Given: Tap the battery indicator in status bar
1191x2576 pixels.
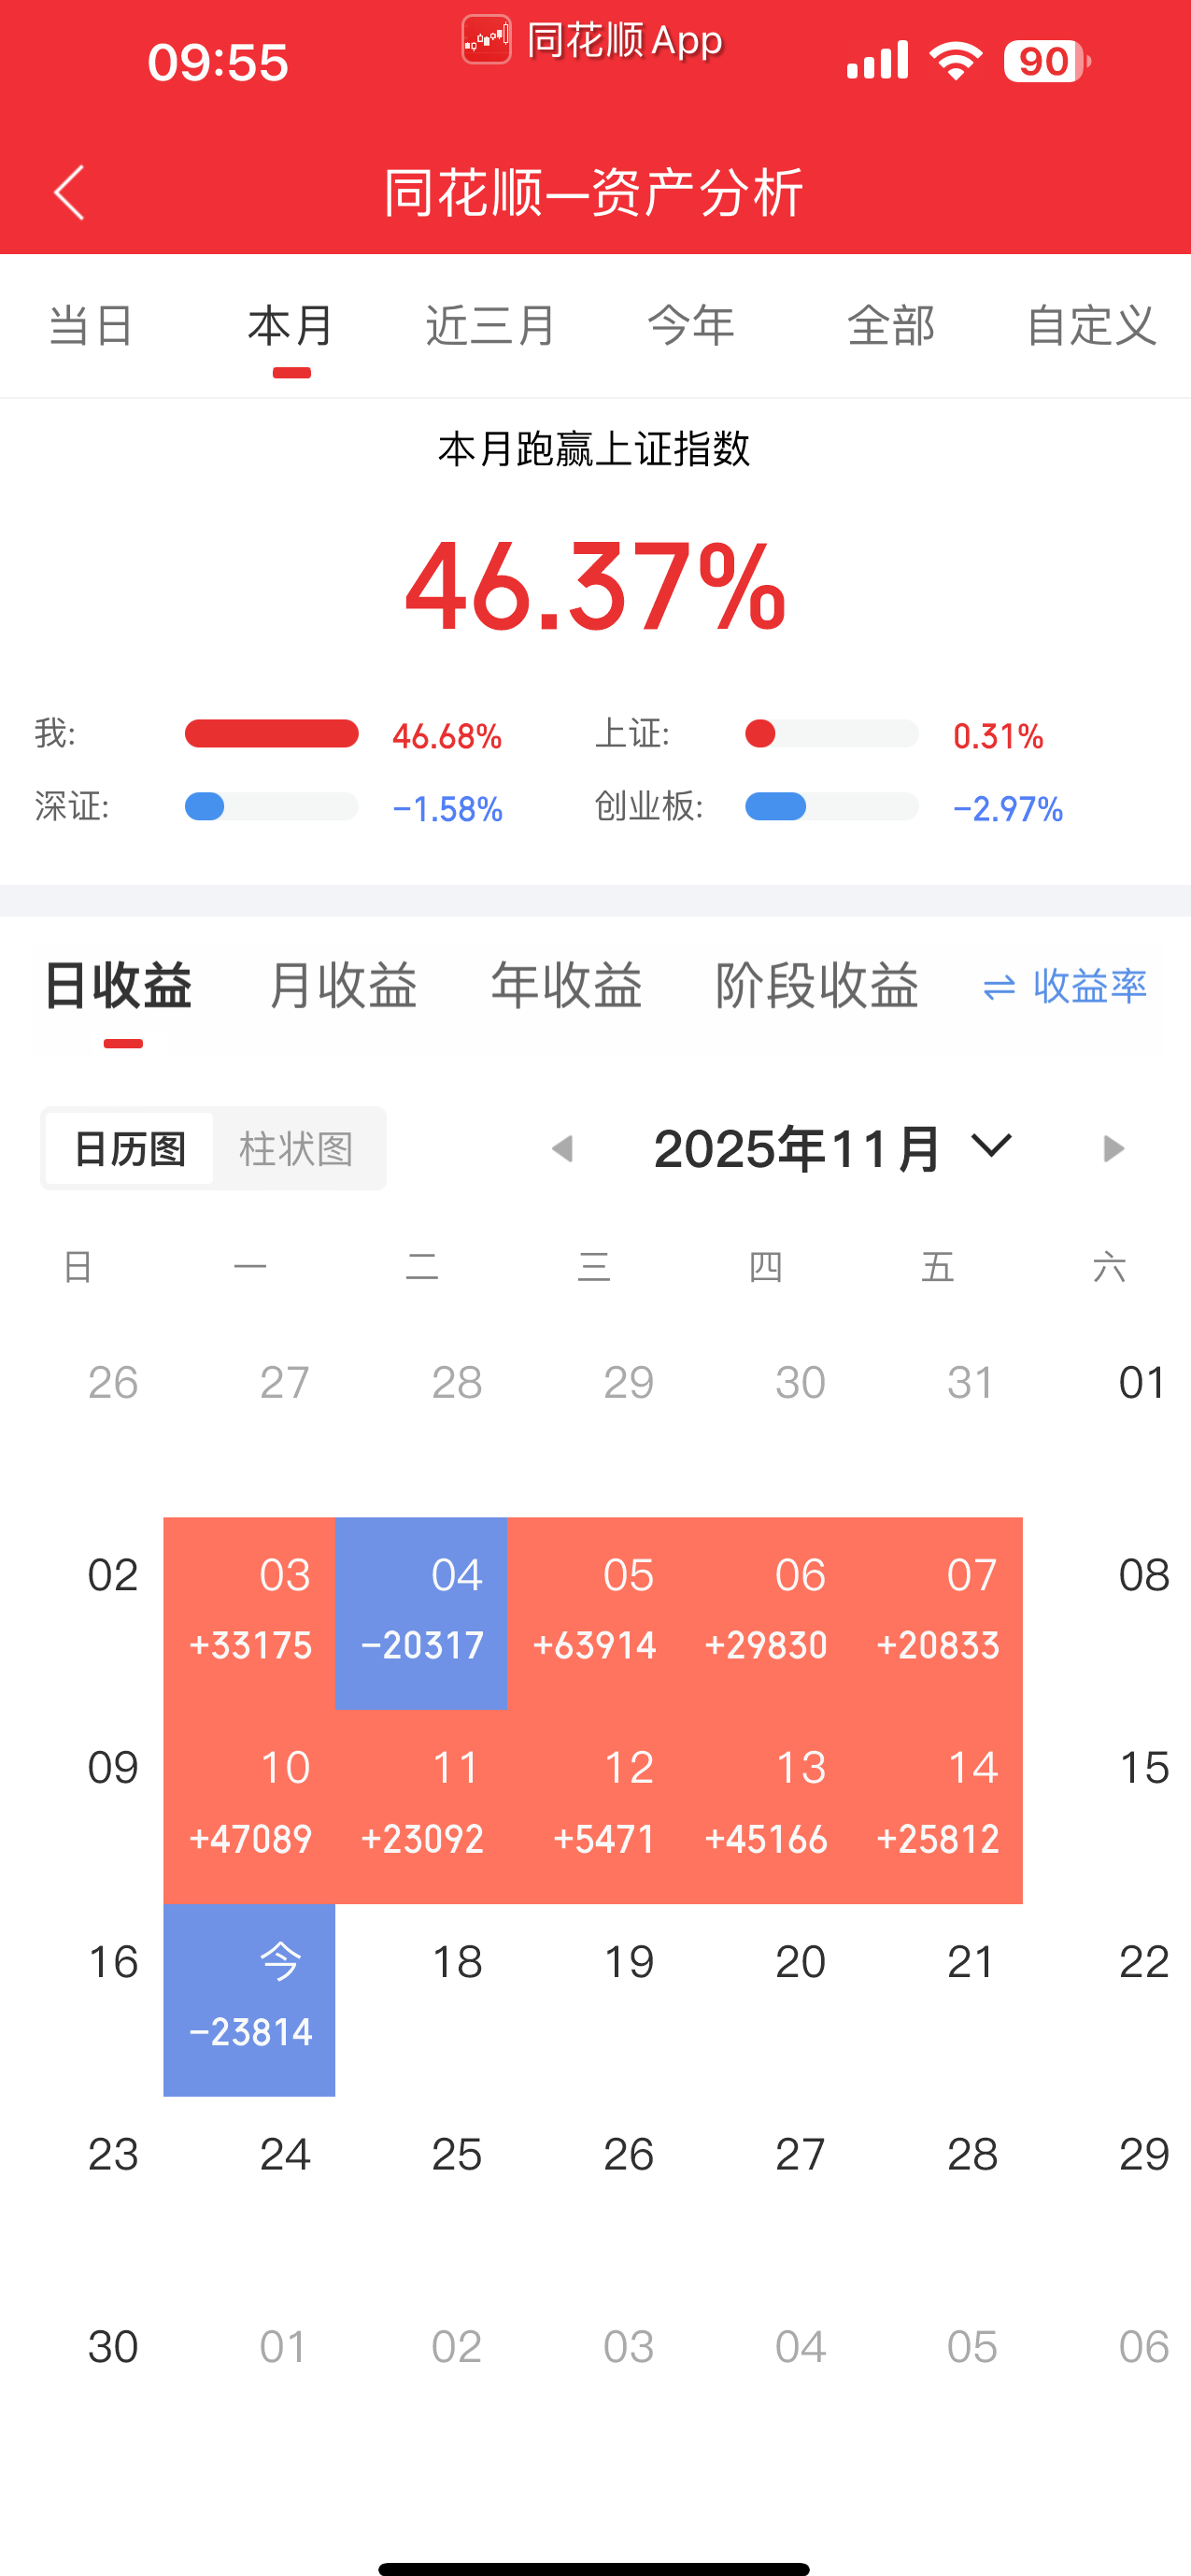Looking at the screenshot, I should (1047, 61).
